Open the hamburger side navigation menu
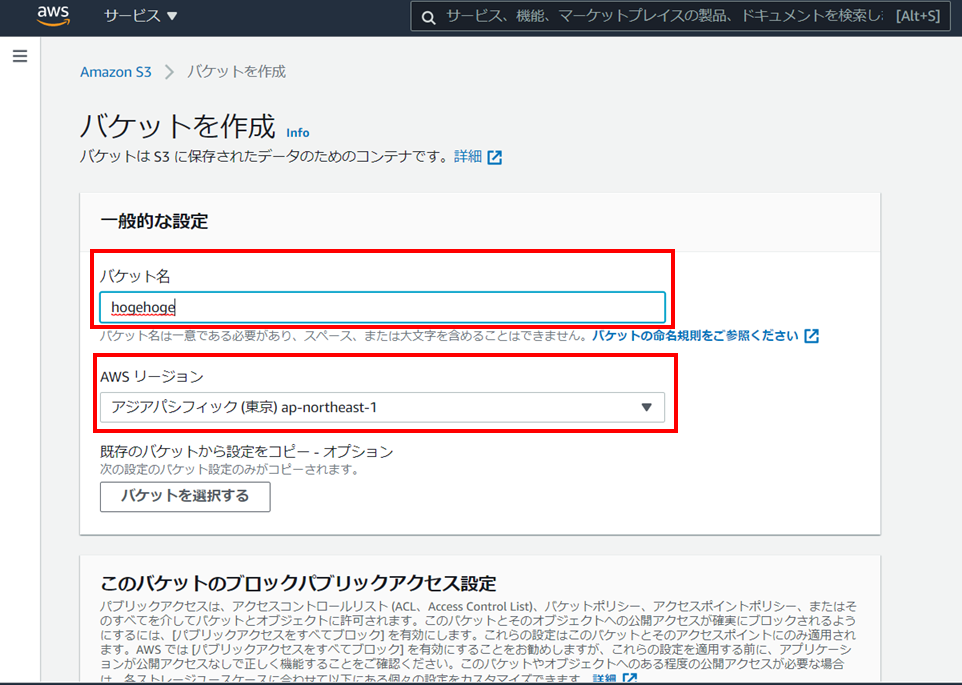 pos(20,56)
